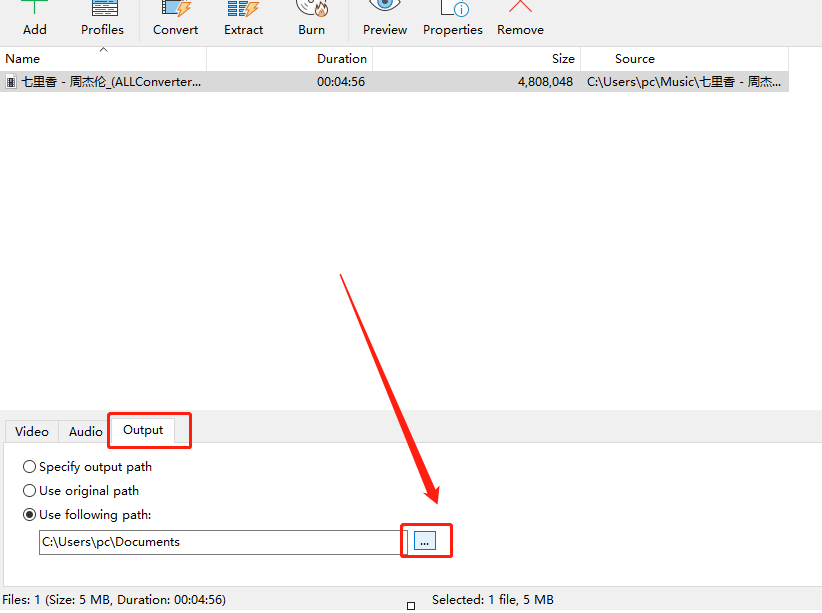
Task: Remove the selected file using Remove
Action: [x=520, y=19]
